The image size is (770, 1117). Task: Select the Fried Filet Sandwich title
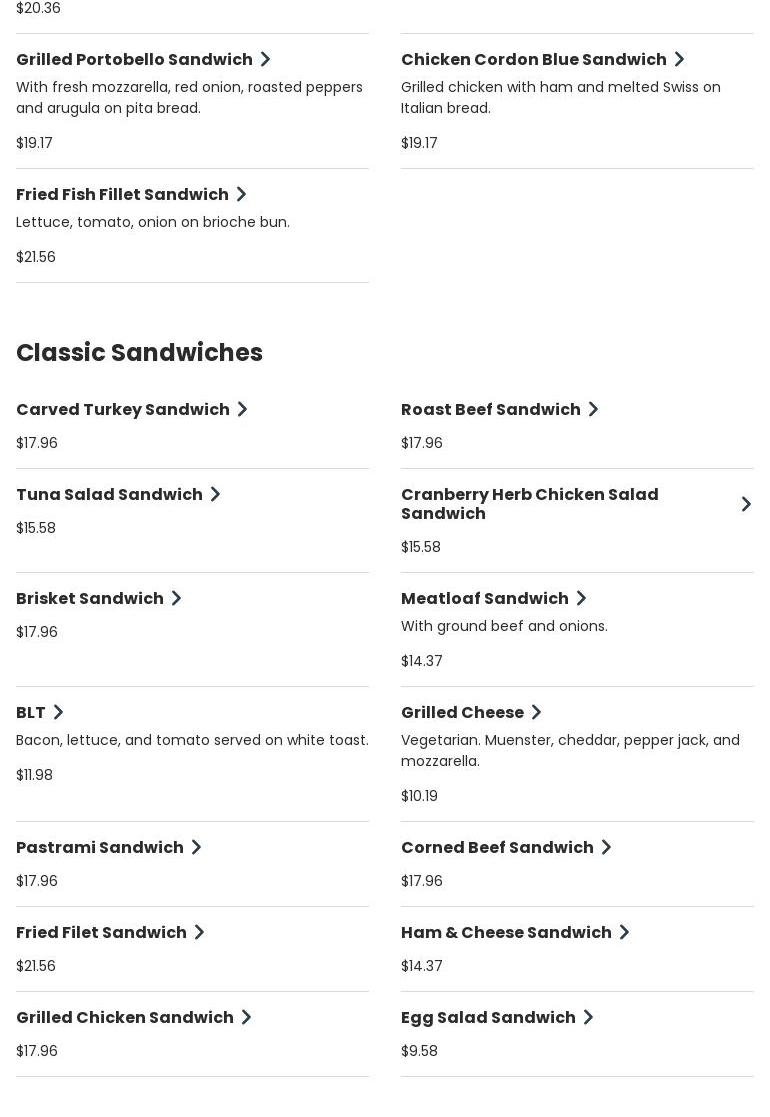[101, 933]
